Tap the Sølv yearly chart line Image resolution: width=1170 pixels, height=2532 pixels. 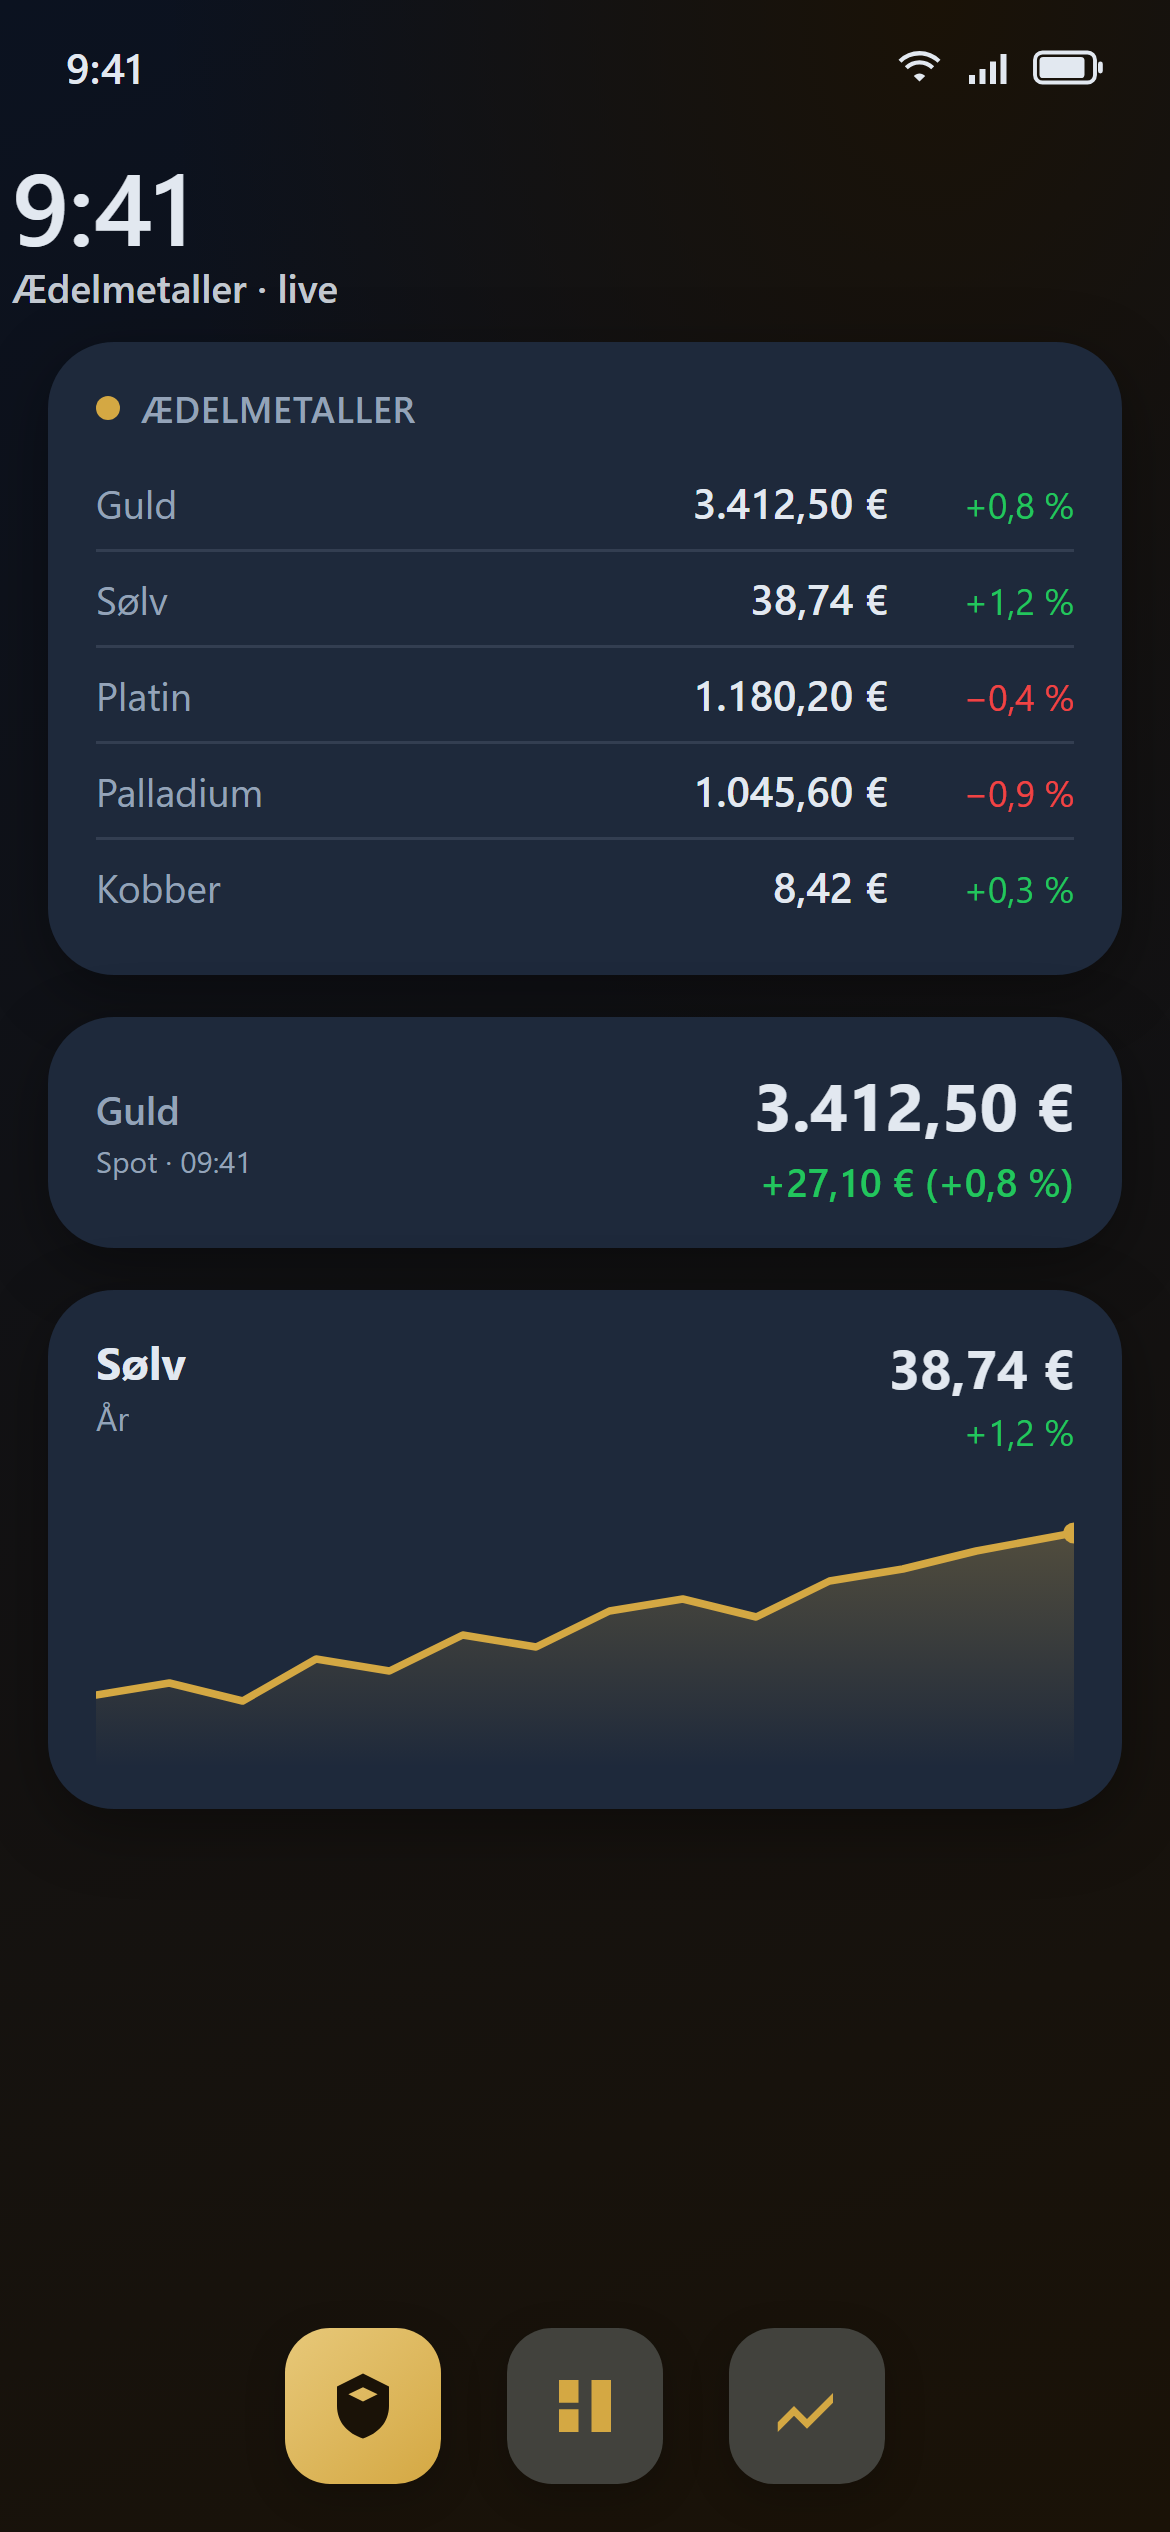coord(585,1615)
